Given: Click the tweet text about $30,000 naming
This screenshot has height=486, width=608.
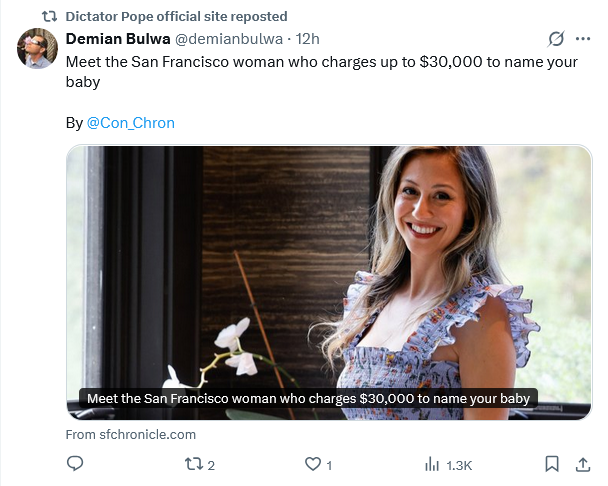Looking at the screenshot, I should [x=322, y=72].
